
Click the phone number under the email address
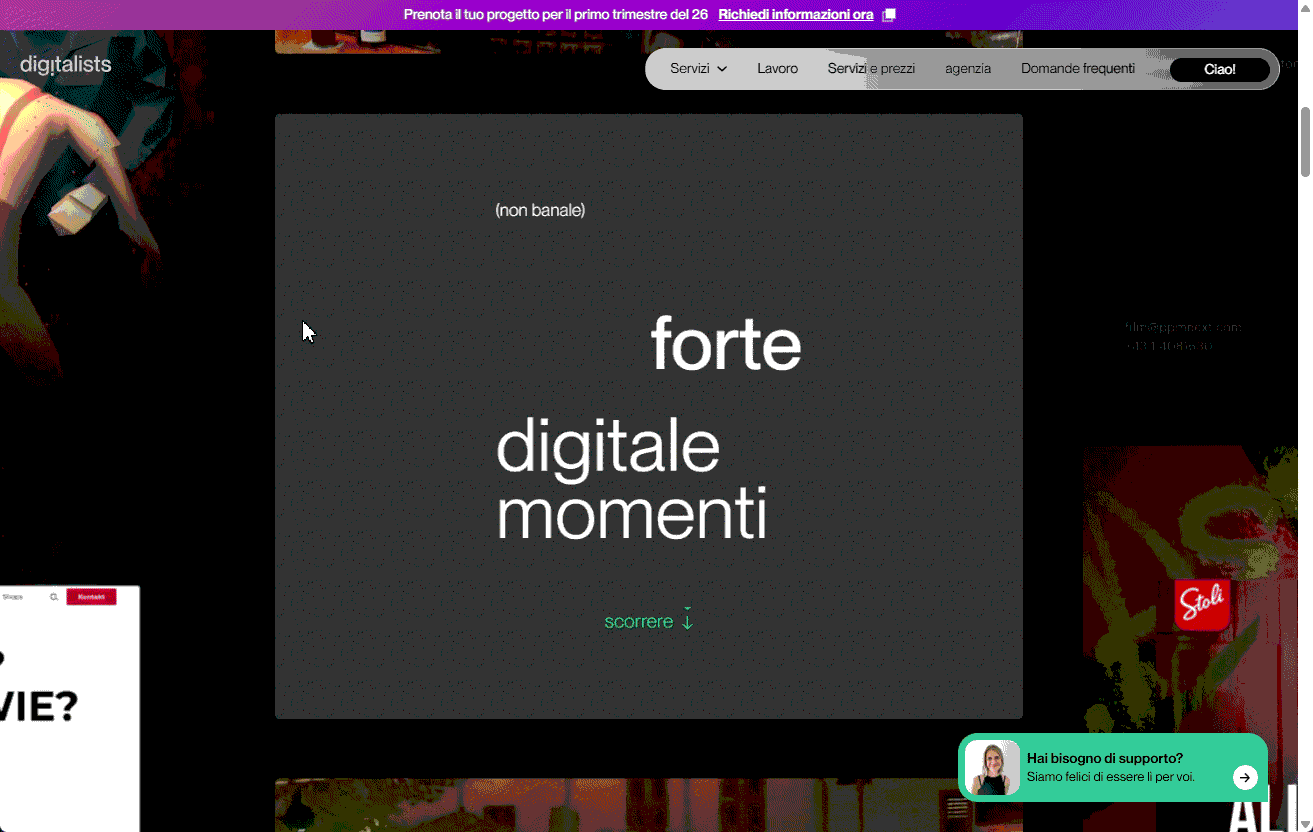[x=1168, y=345]
